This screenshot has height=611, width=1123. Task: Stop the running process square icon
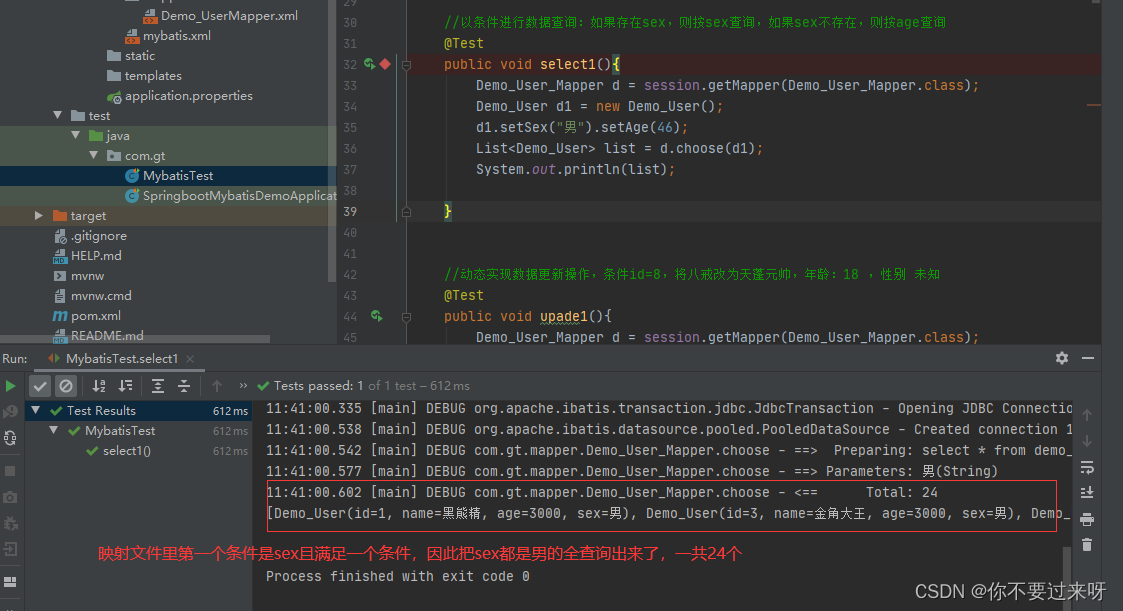pos(10,471)
